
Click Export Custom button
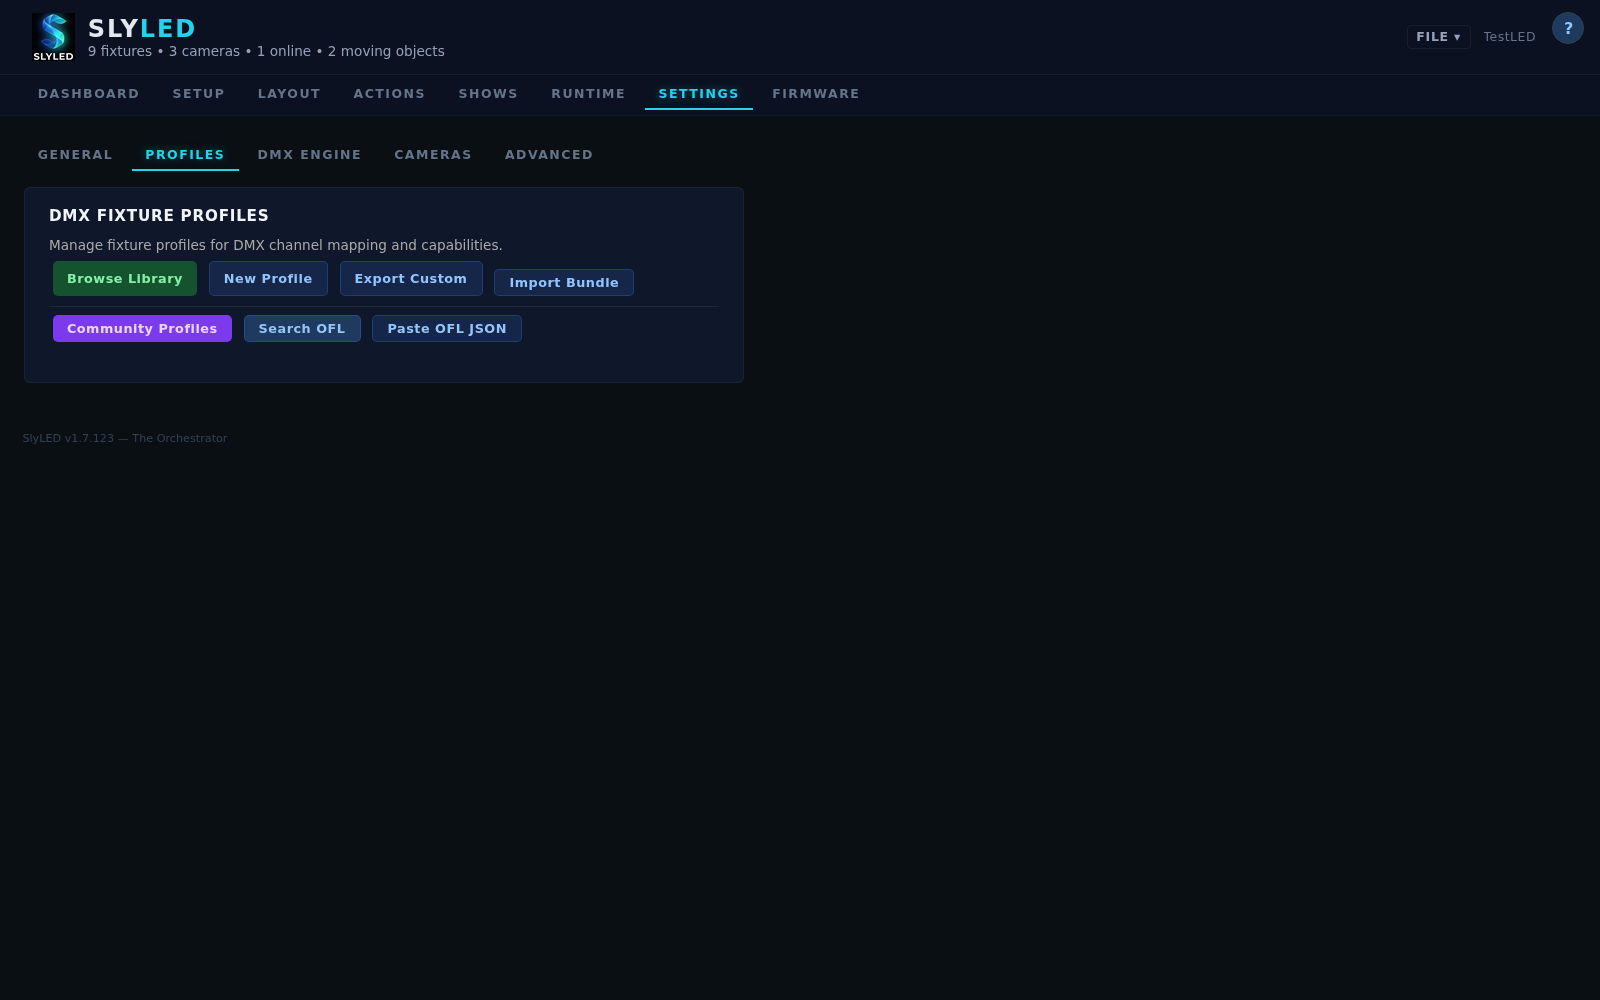[x=411, y=279]
